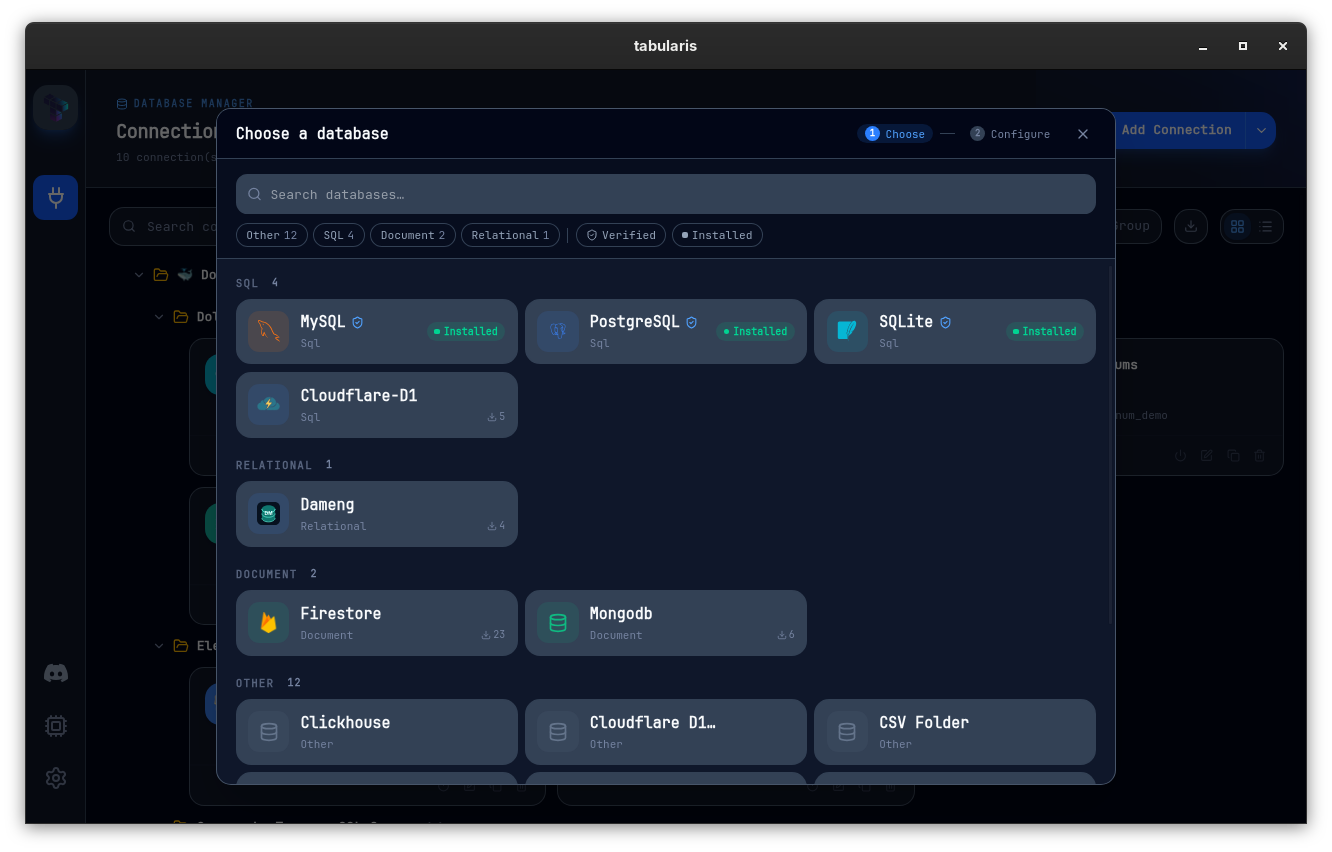Click Cloudflare-D1 download count 5

496,417
